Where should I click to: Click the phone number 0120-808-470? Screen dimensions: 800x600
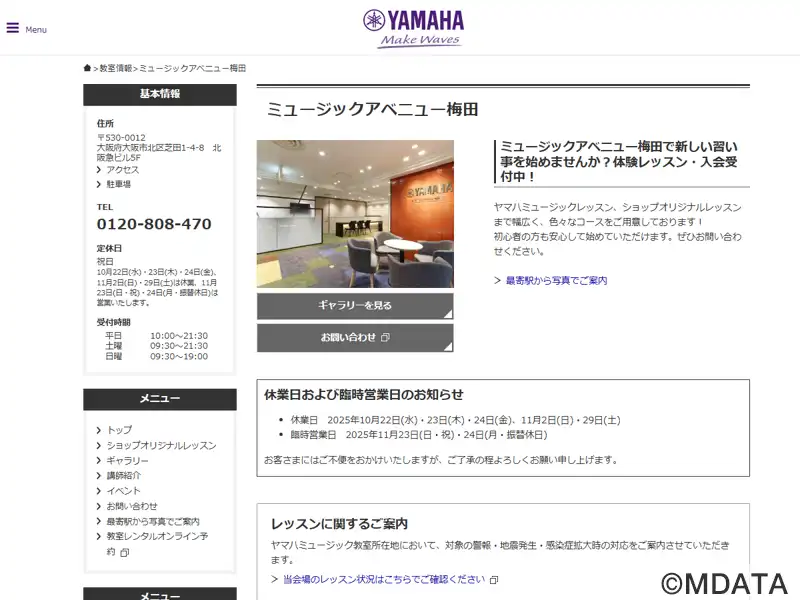click(154, 223)
